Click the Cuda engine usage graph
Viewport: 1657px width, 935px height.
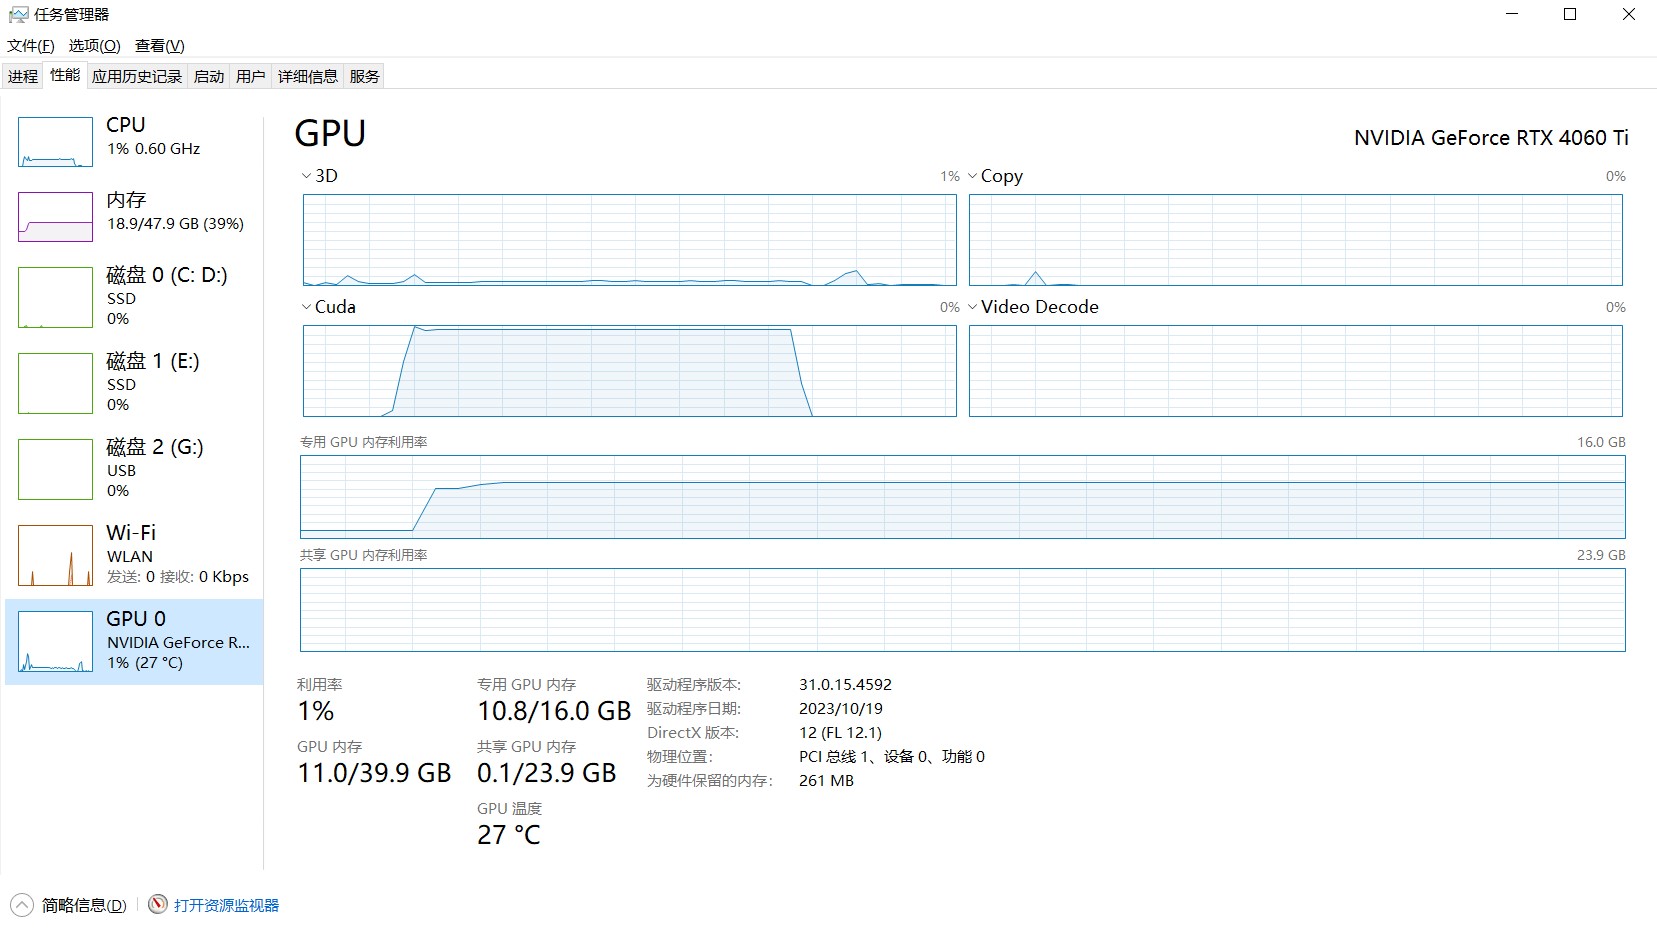click(x=630, y=371)
